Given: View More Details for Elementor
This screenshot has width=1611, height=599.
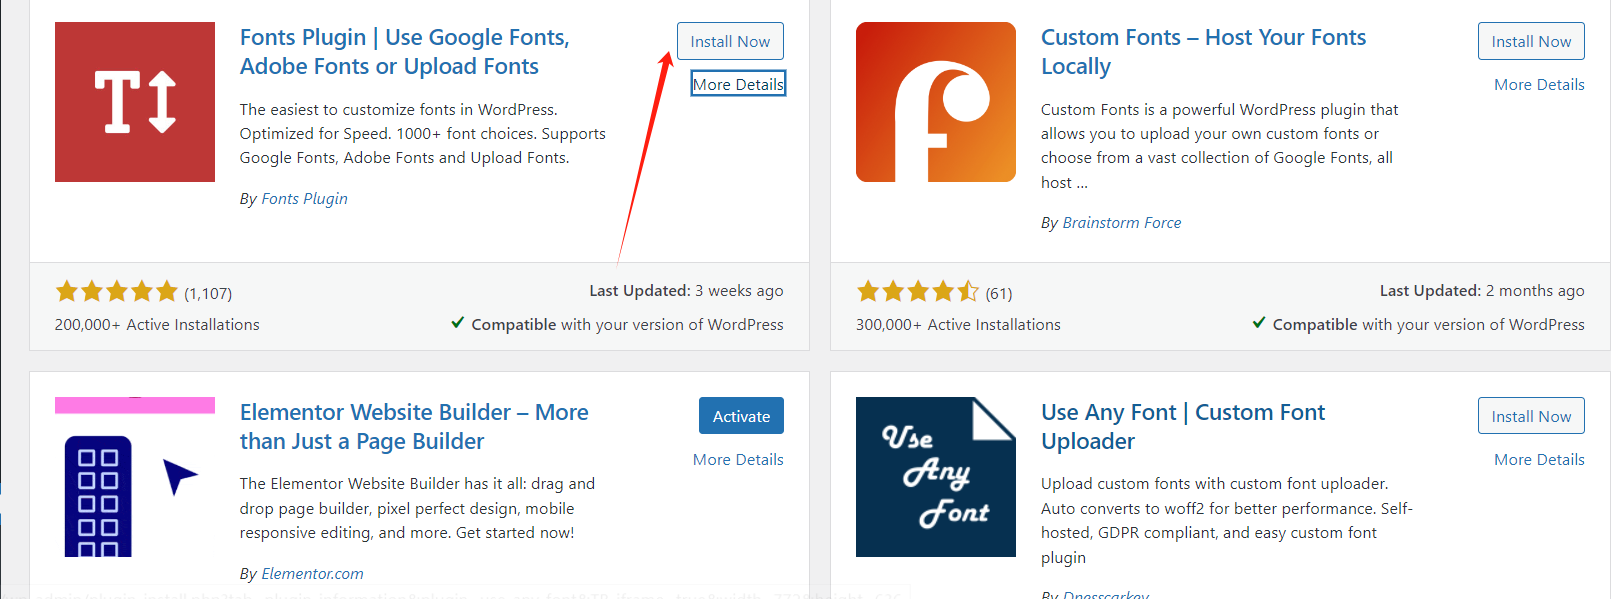Looking at the screenshot, I should pos(738,460).
